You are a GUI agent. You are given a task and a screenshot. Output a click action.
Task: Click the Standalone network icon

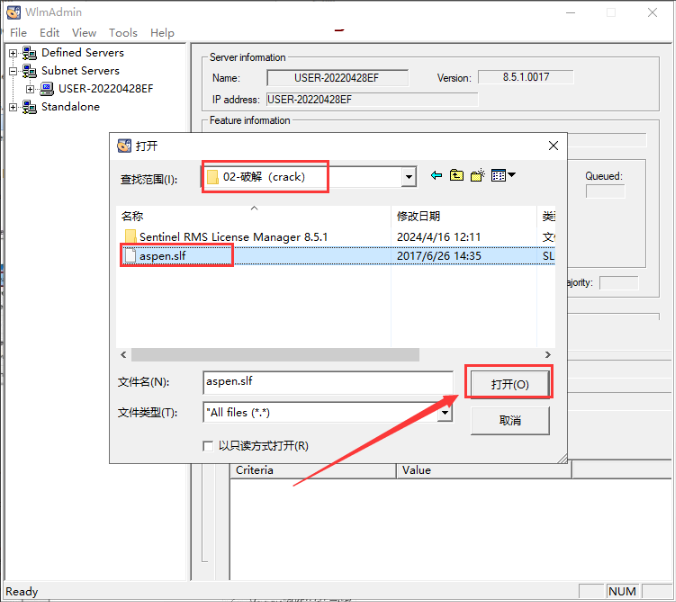pyautogui.click(x=29, y=107)
